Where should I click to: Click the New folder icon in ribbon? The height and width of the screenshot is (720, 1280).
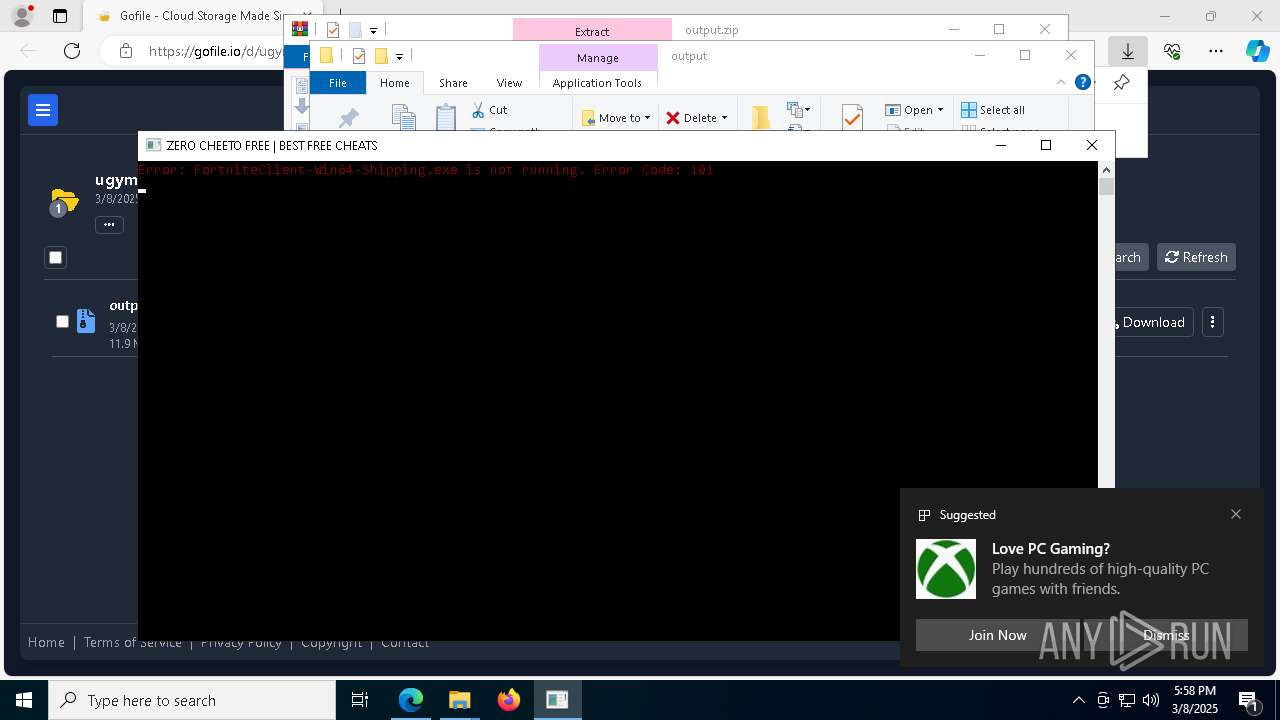click(x=761, y=118)
